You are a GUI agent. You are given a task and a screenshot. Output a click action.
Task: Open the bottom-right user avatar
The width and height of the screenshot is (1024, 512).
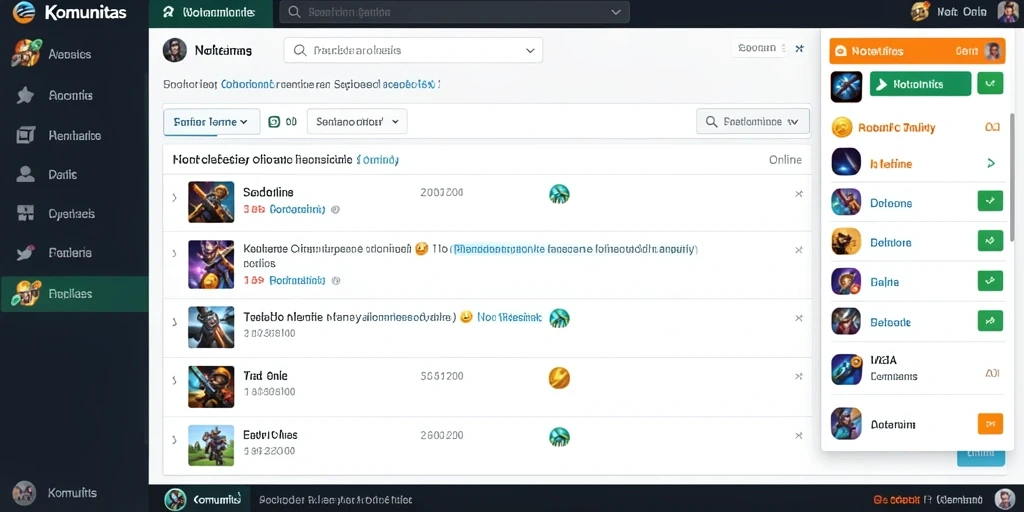1005,500
